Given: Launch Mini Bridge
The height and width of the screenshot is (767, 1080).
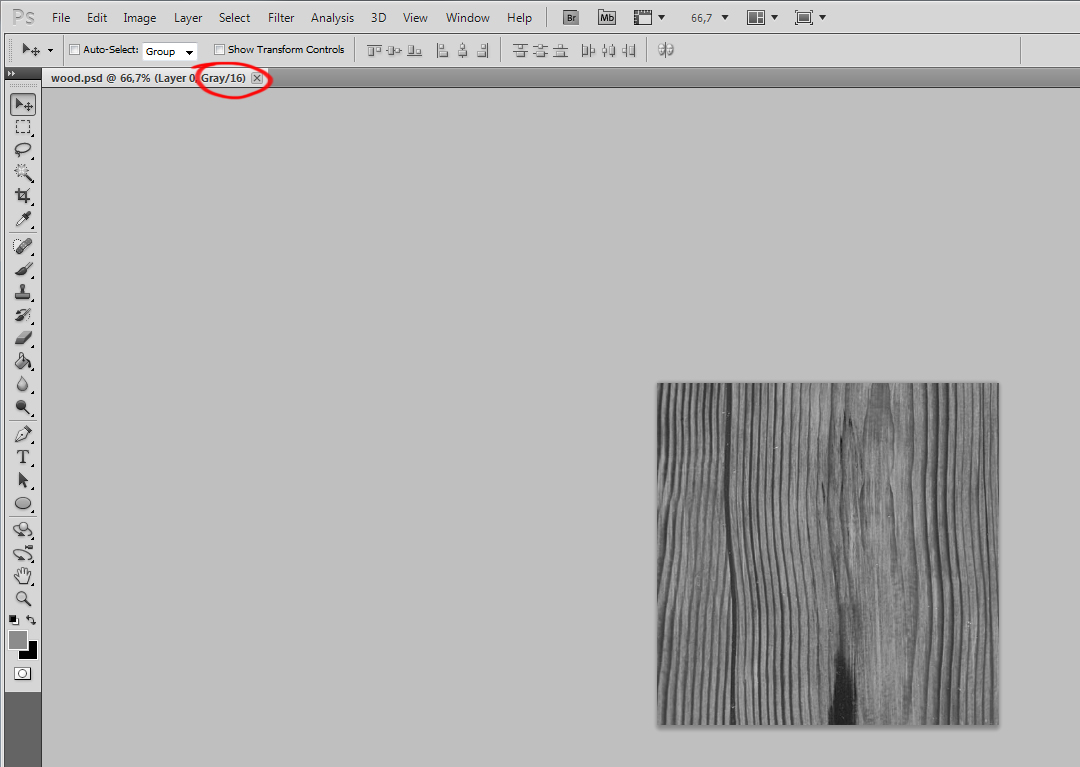Looking at the screenshot, I should (x=607, y=18).
